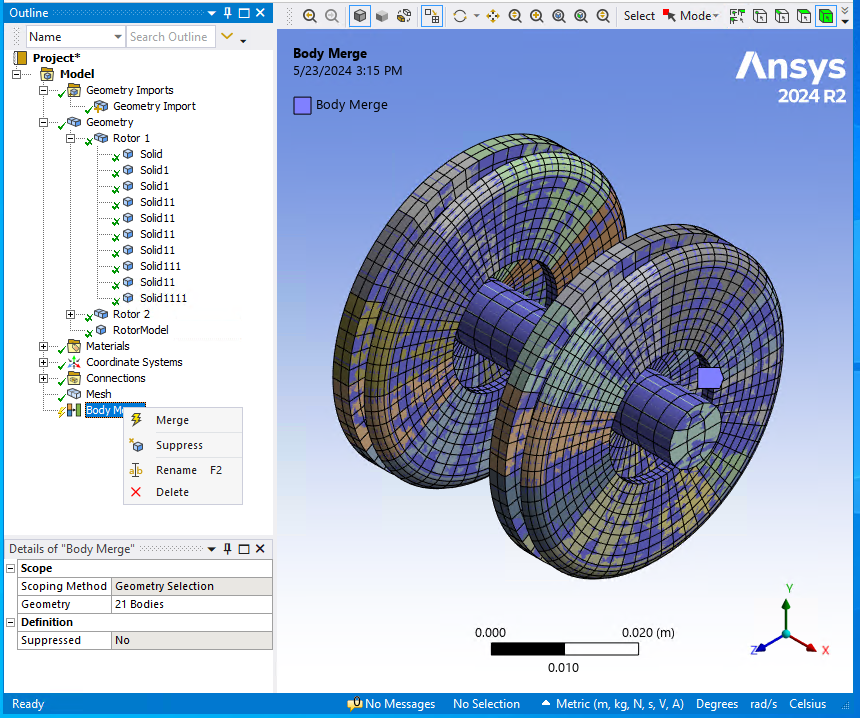Pin the Details of Body Merge panel
This screenshot has width=860, height=718.
227,549
